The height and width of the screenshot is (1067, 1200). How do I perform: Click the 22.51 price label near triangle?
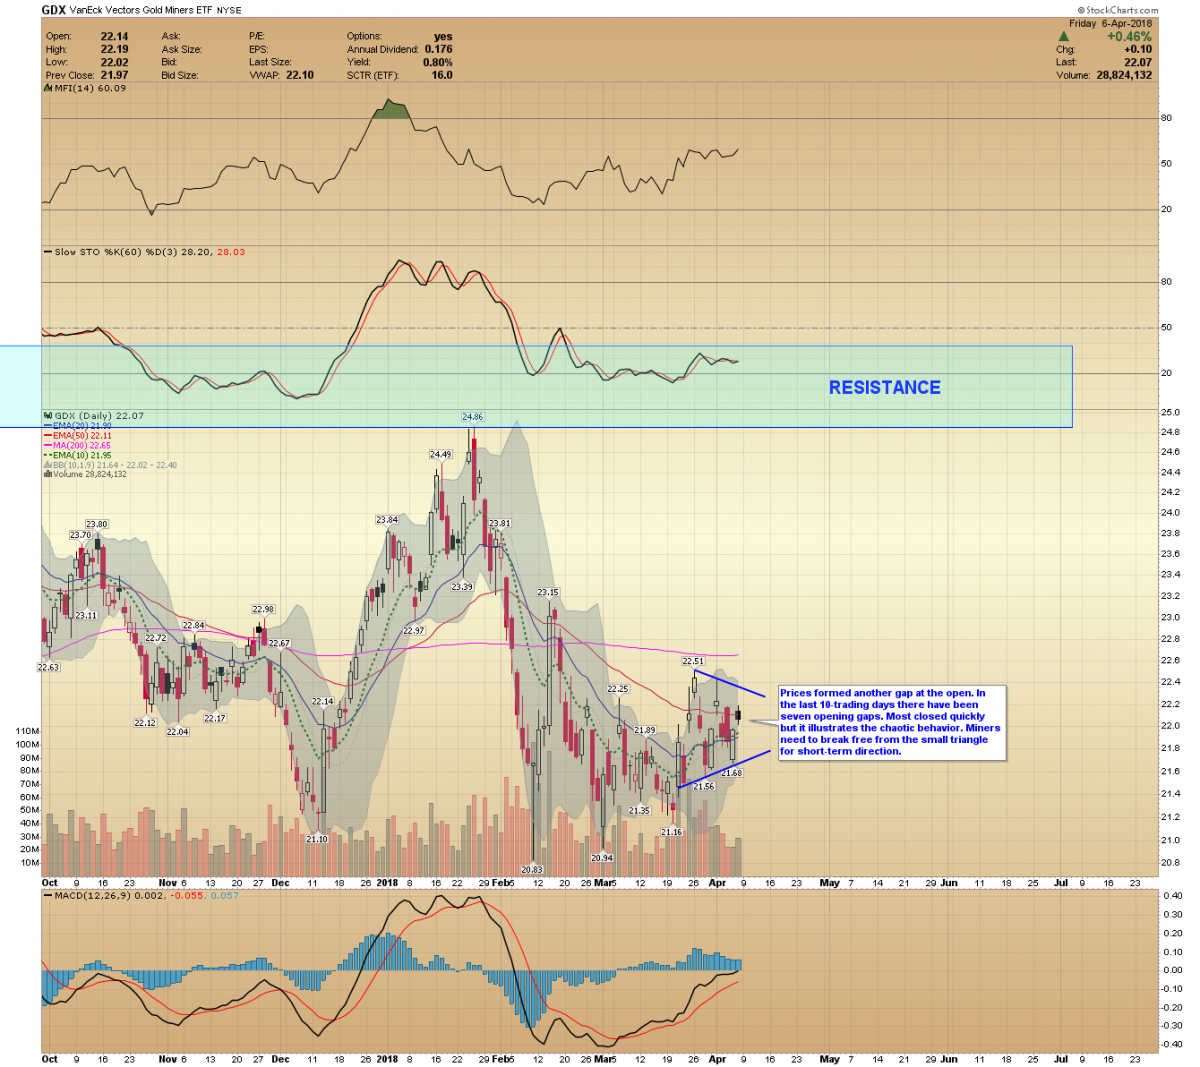click(693, 661)
